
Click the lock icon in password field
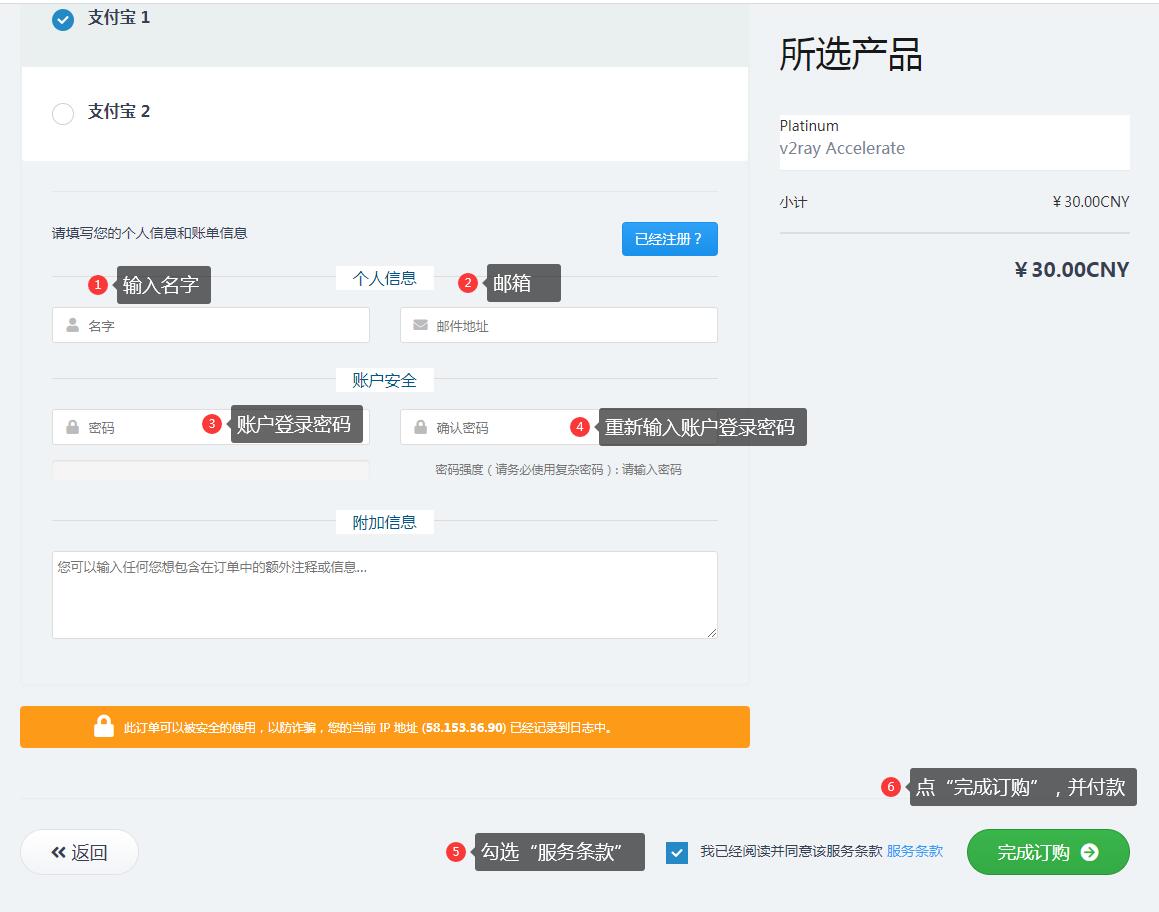[72, 427]
